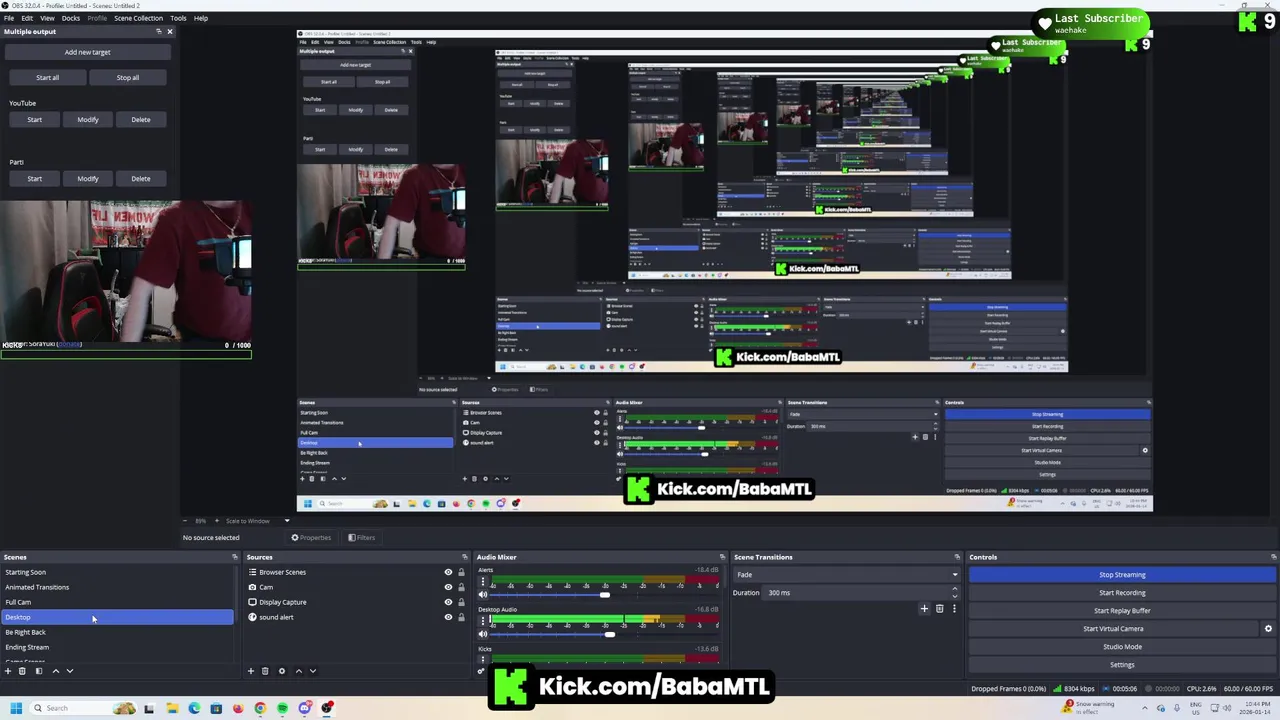Open the Scale to Window dropdown

[x=257, y=521]
